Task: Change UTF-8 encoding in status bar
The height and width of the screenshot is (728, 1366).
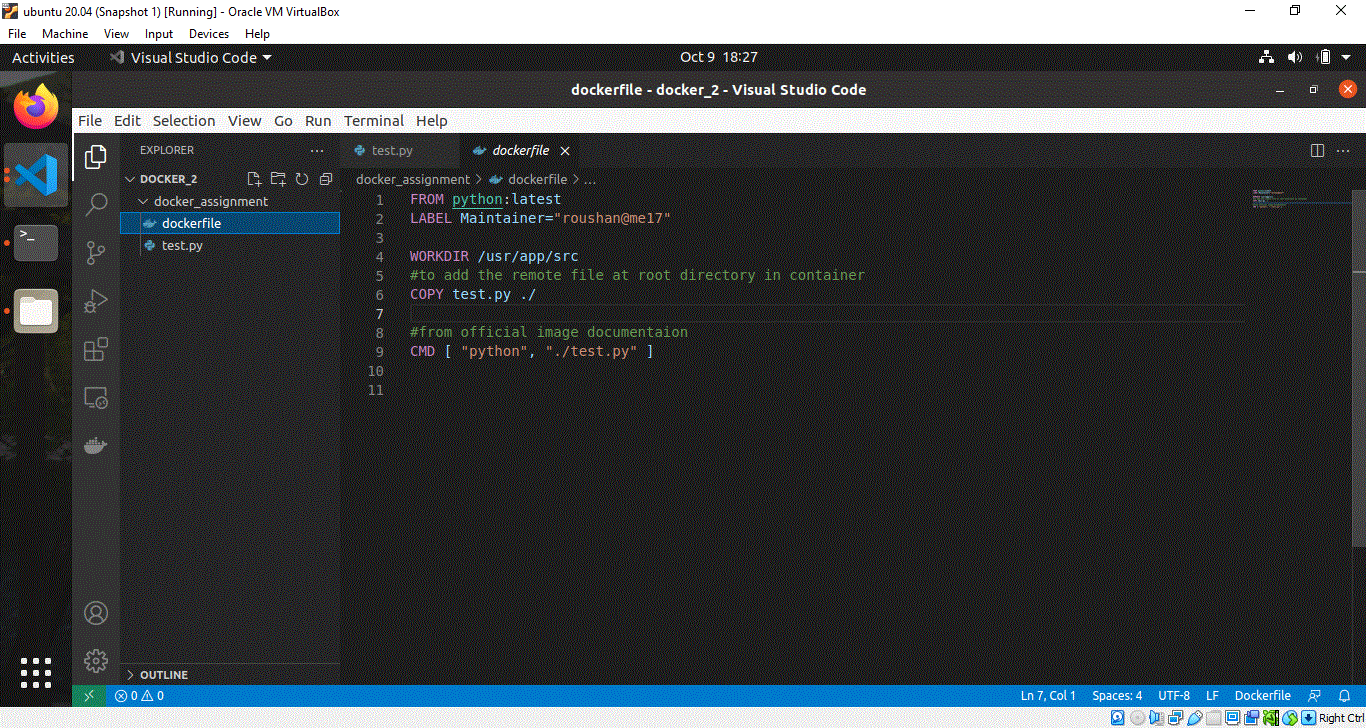Action: (x=1173, y=695)
